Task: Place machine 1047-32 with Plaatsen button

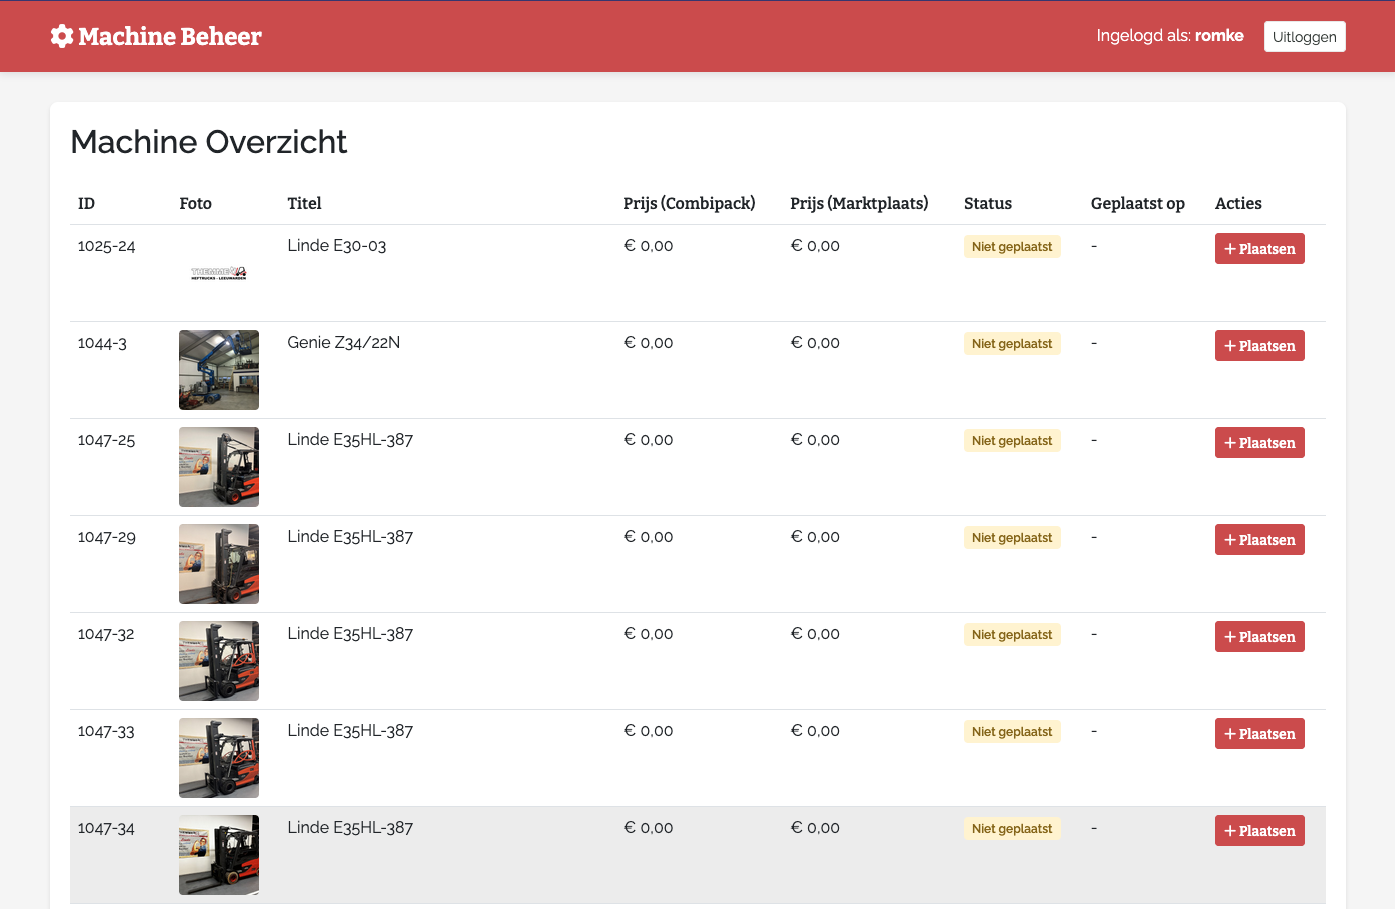Action: click(1259, 637)
